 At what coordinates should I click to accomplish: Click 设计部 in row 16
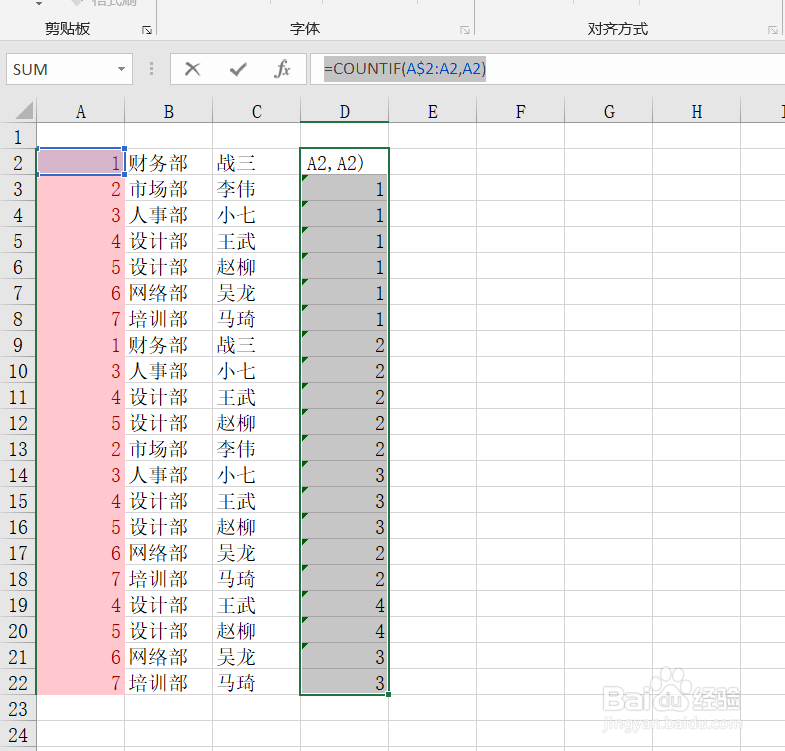pos(158,527)
